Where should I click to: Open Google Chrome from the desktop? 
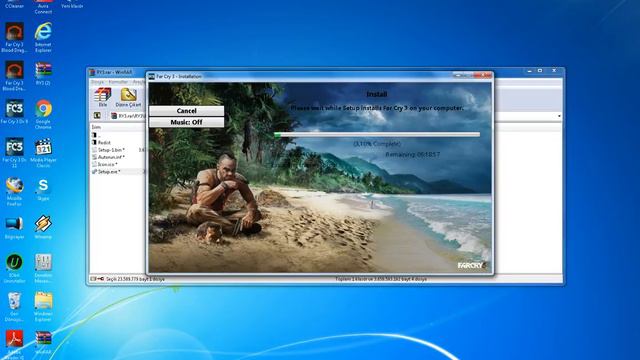pos(43,114)
